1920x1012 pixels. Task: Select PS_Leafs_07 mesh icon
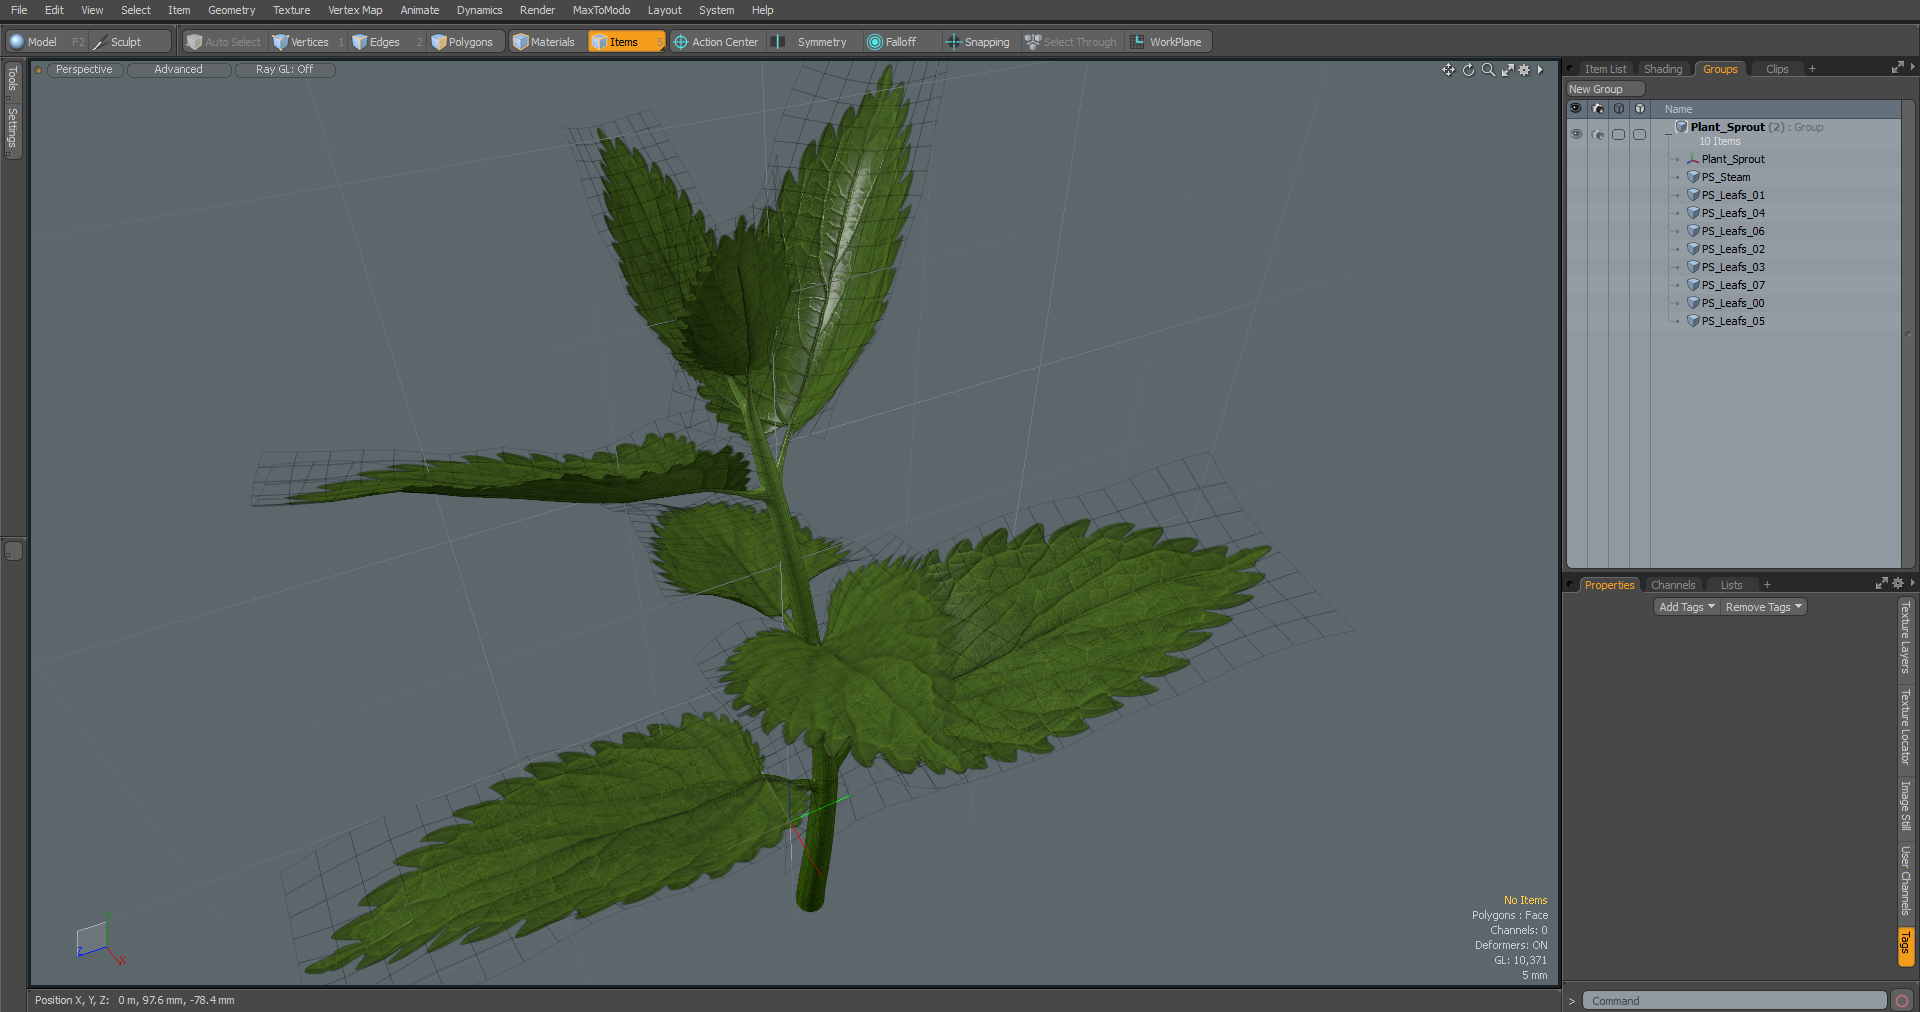point(1693,285)
